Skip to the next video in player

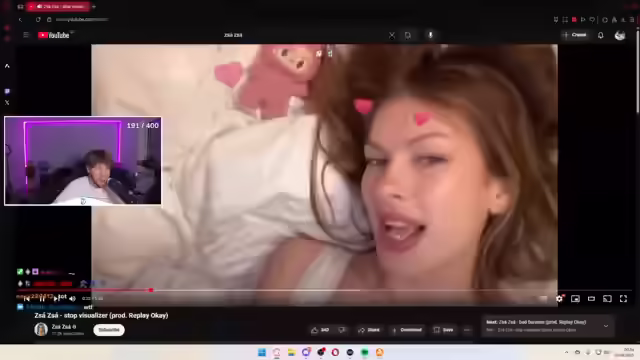(56, 299)
